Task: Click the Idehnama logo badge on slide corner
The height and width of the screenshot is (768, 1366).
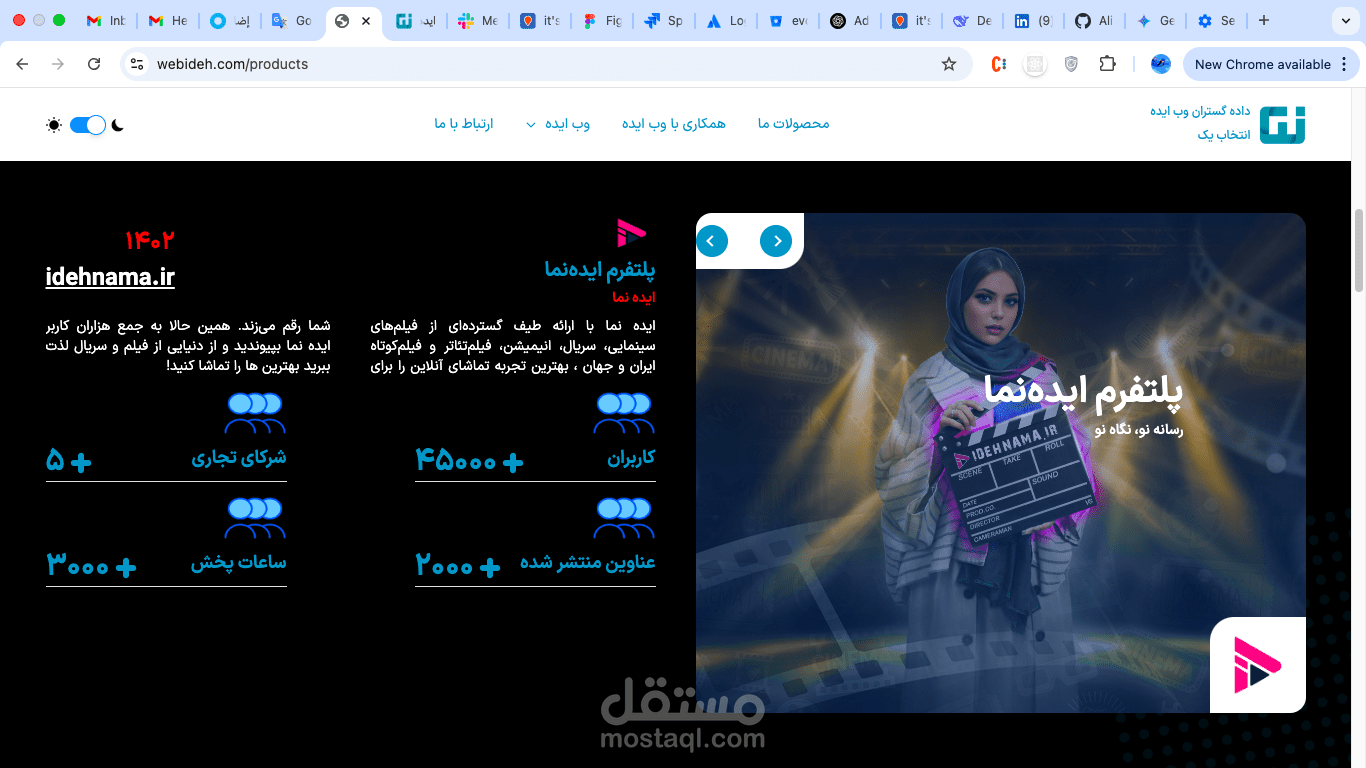Action: 1258,665
